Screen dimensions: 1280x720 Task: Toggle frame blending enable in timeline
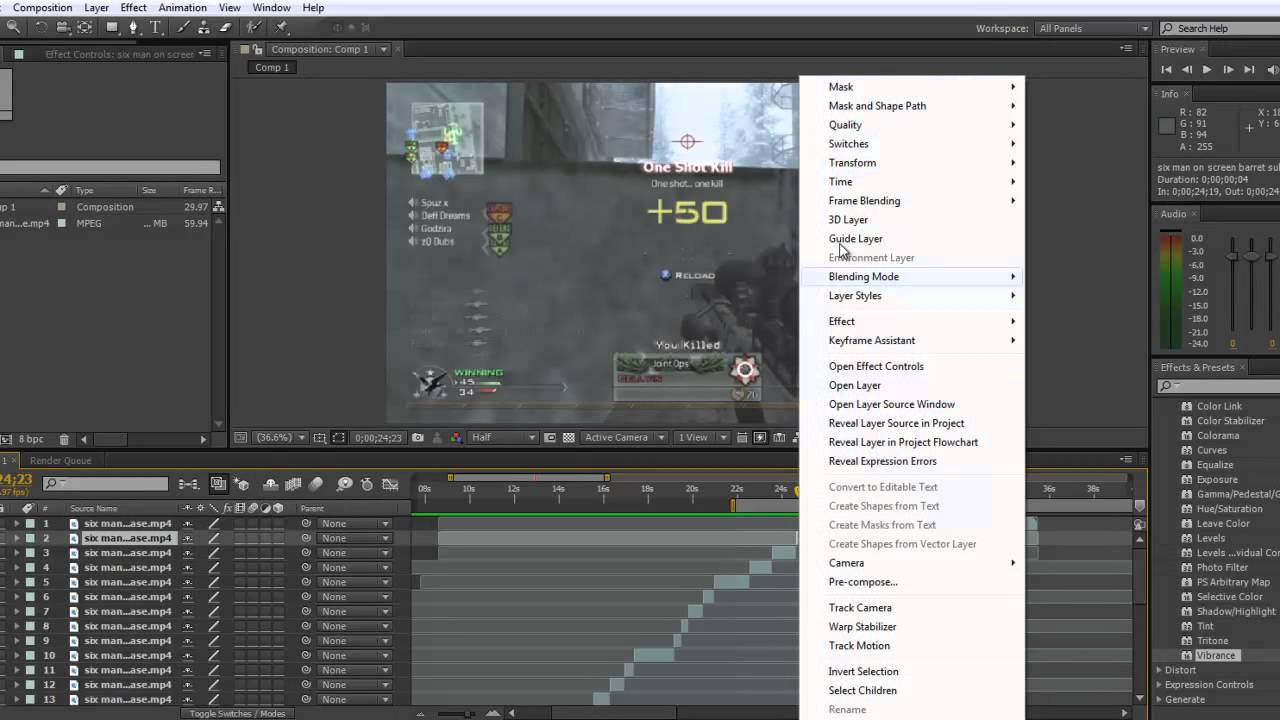pos(293,484)
